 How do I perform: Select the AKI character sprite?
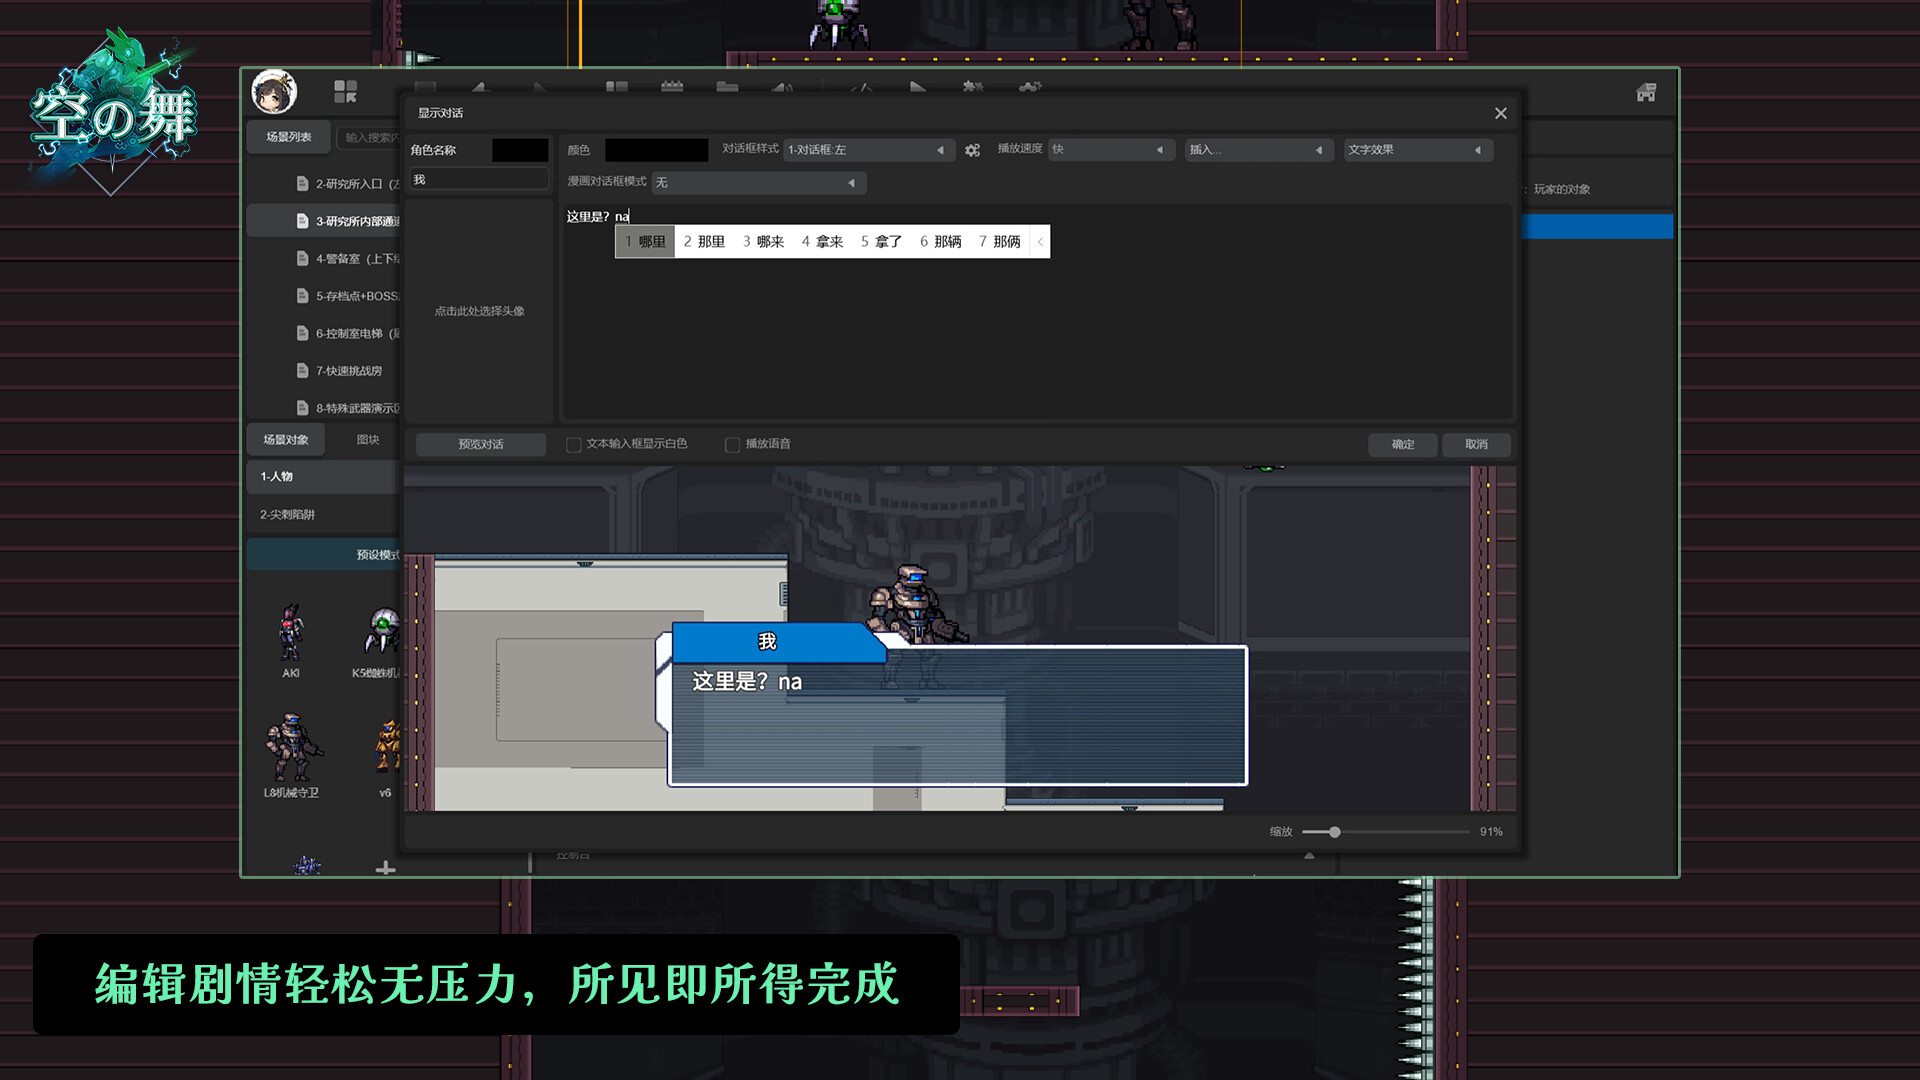pyautogui.click(x=290, y=634)
